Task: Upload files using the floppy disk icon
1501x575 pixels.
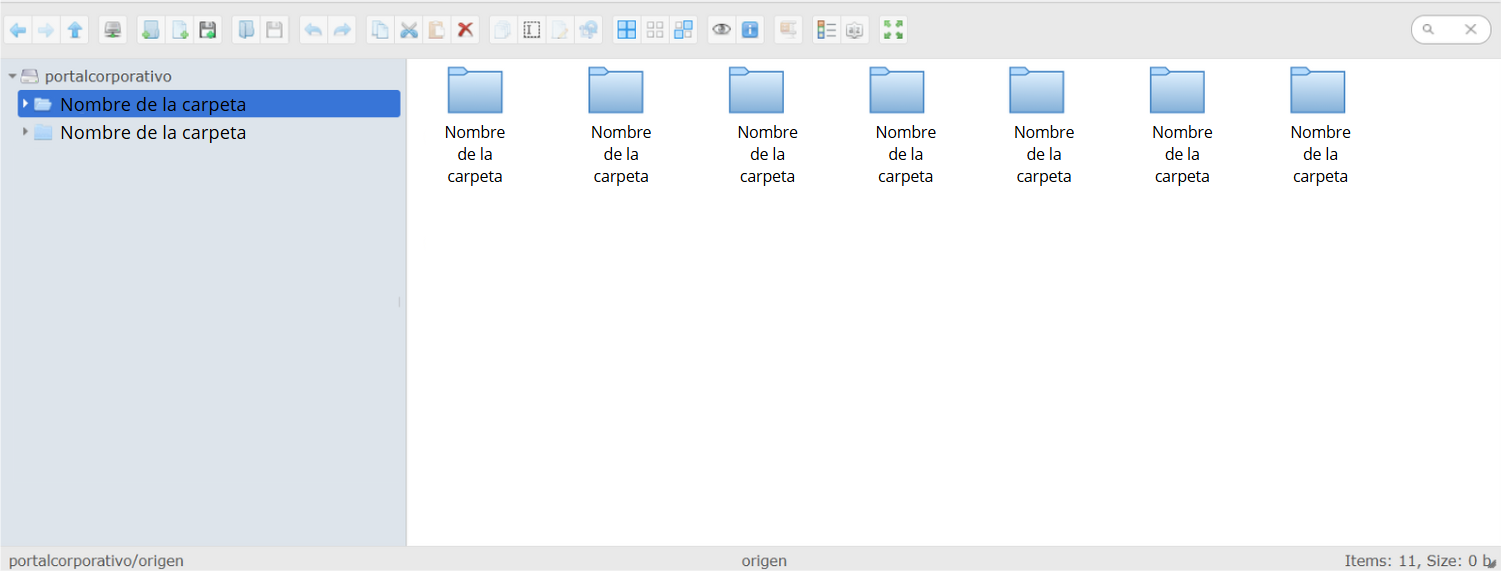Action: click(208, 30)
